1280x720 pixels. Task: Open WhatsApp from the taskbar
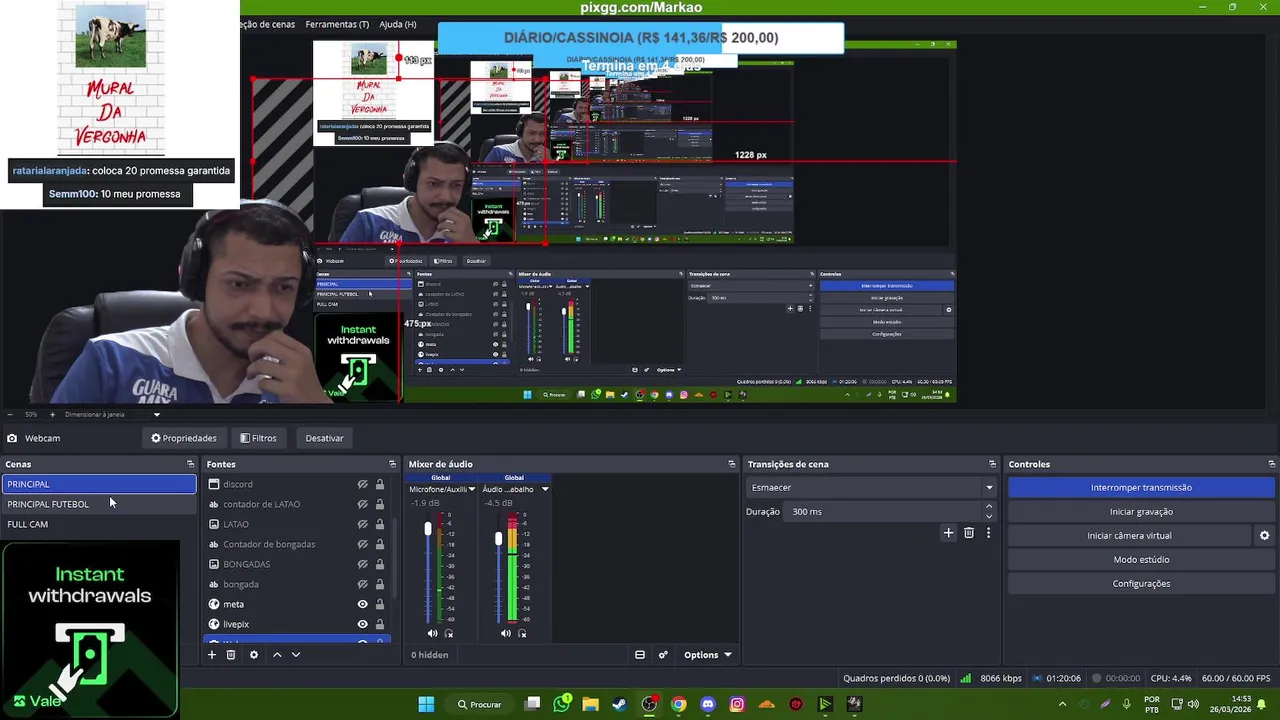[x=562, y=704]
